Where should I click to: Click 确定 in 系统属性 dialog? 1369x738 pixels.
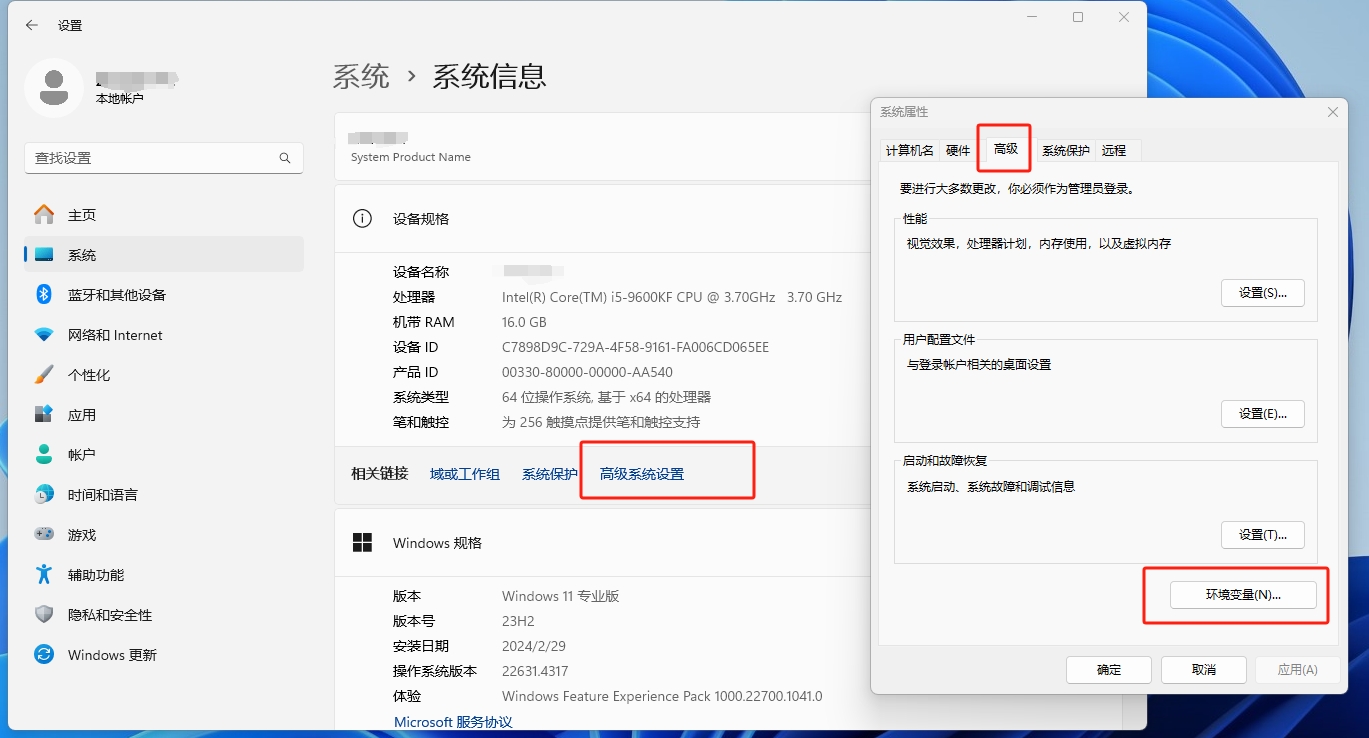point(1109,670)
